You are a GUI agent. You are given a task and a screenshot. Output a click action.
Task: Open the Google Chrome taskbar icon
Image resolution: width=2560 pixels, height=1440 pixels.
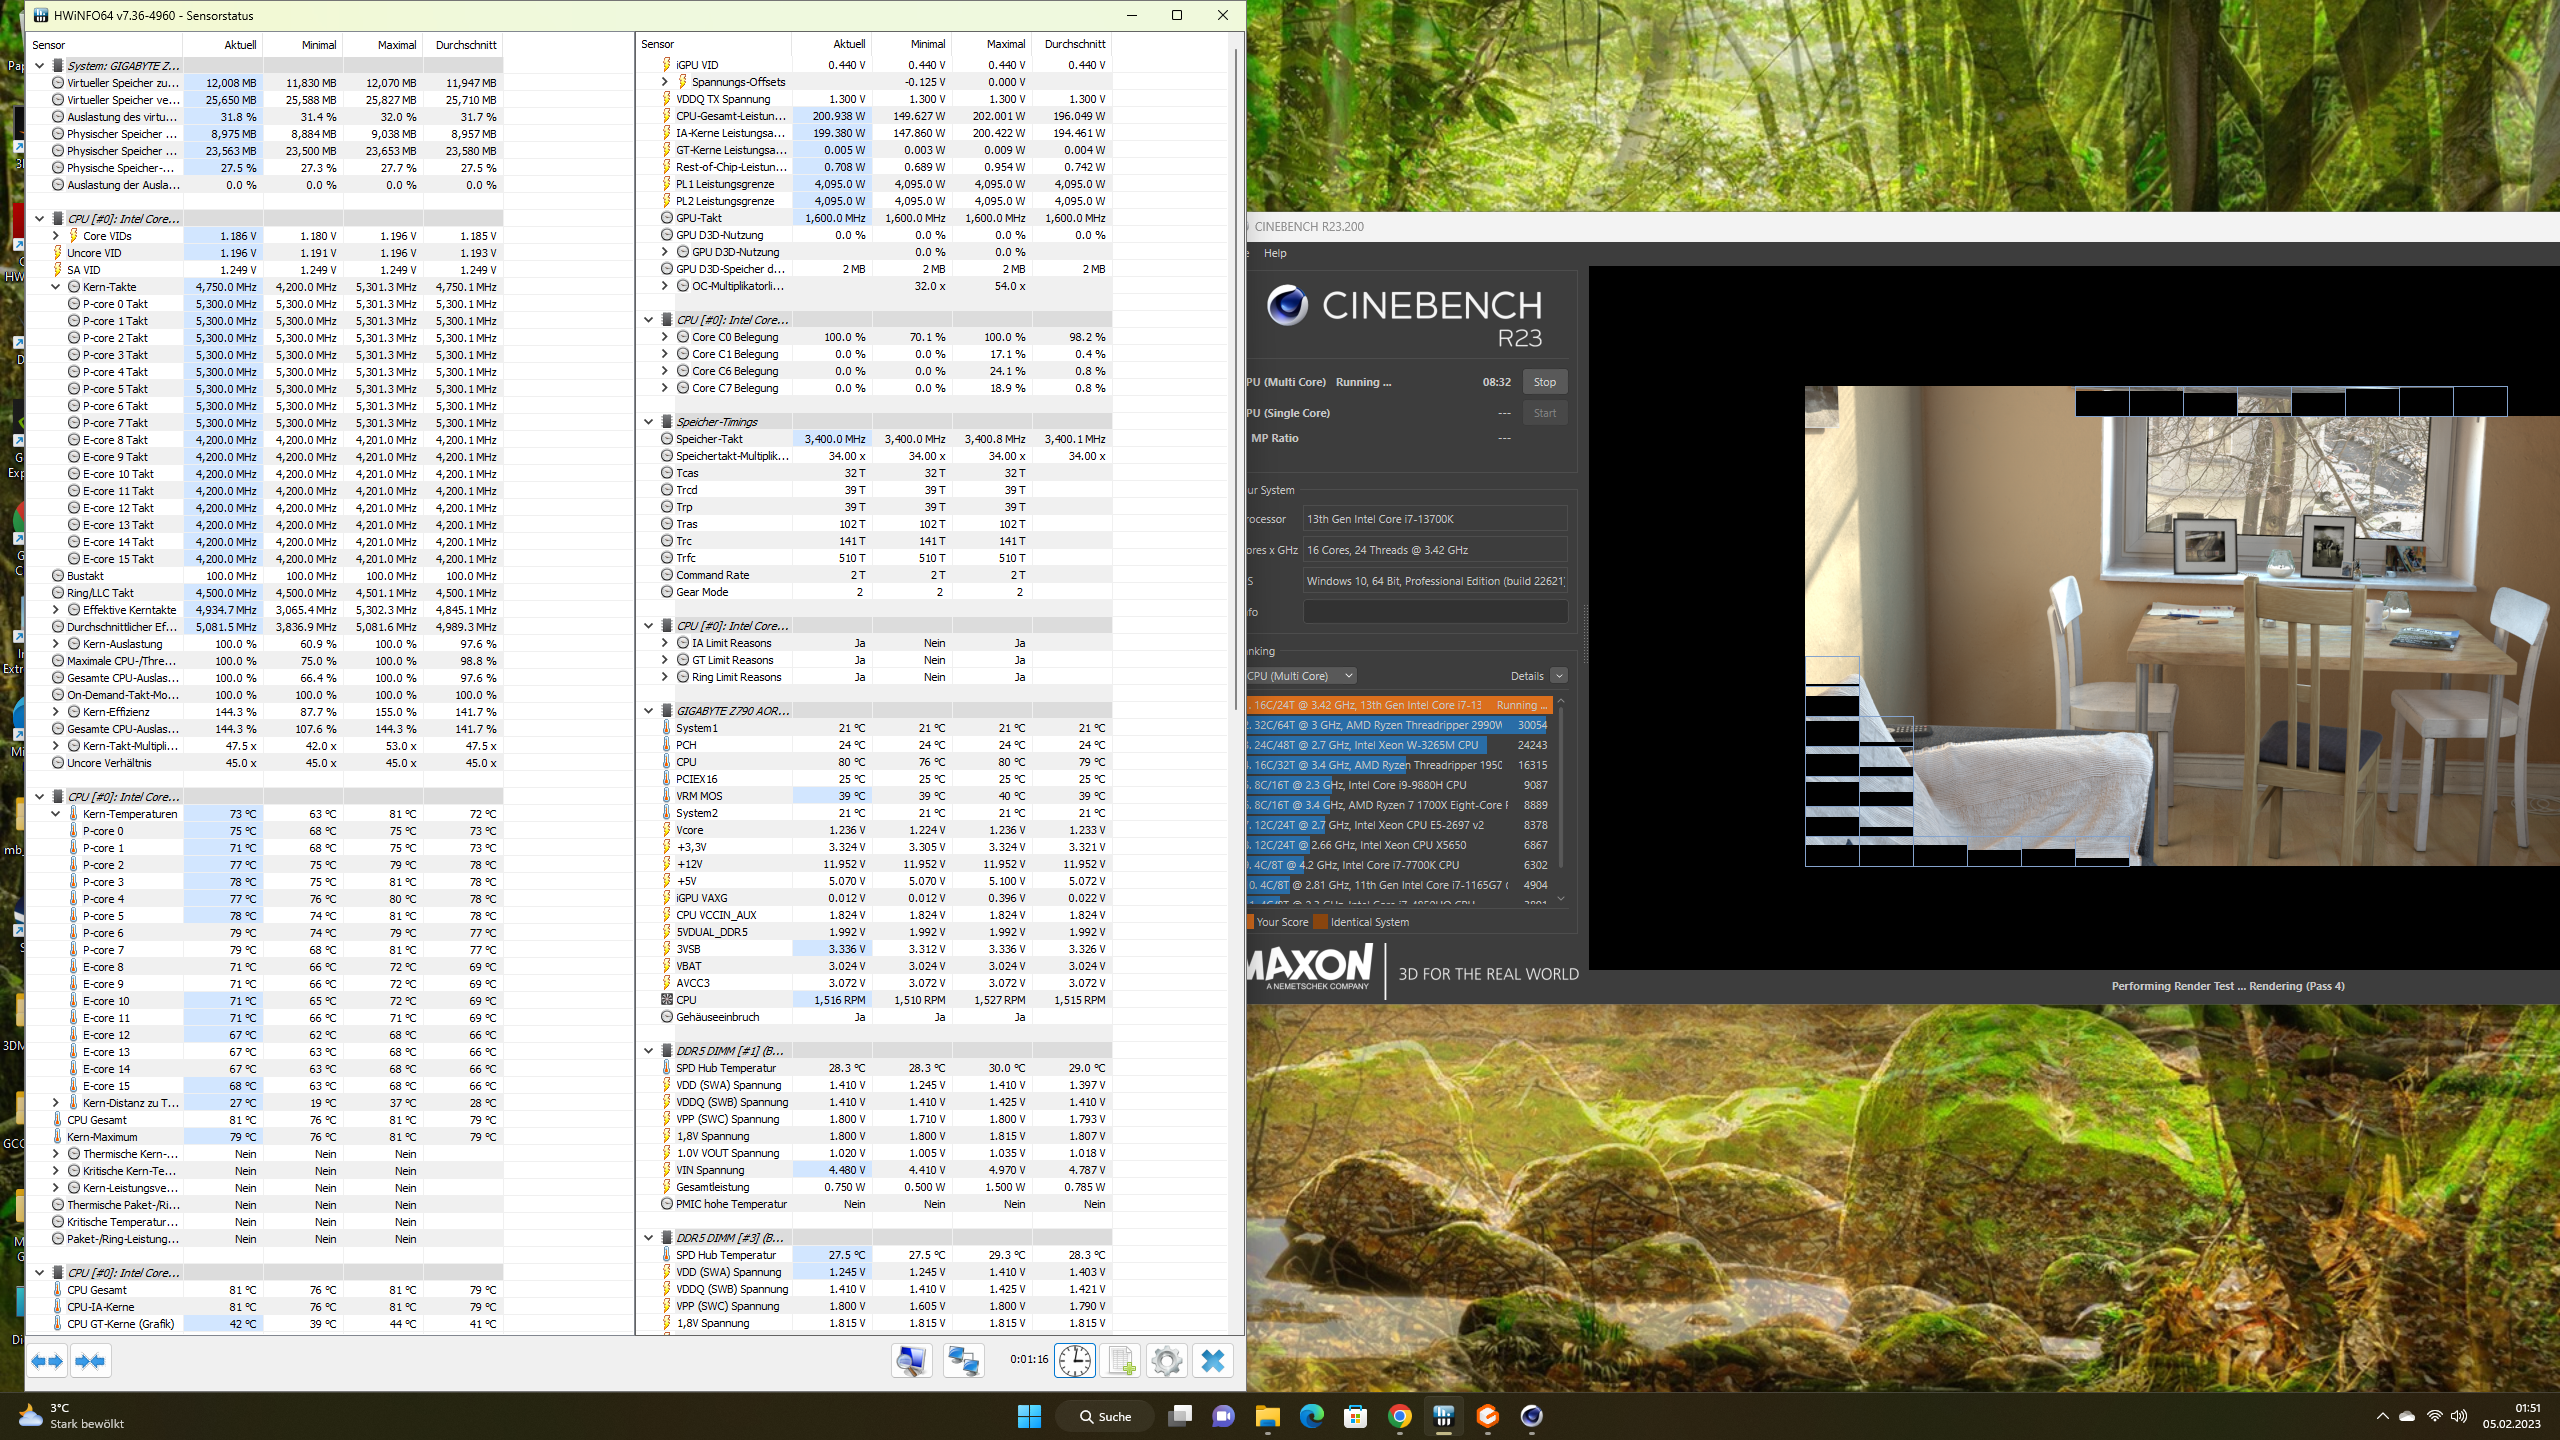coord(1398,1416)
